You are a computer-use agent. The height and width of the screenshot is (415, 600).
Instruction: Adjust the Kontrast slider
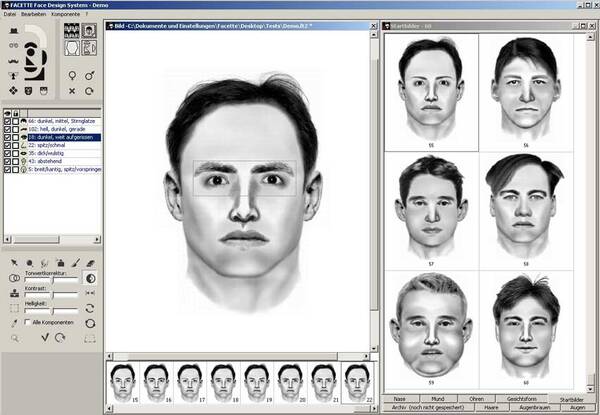click(51, 295)
